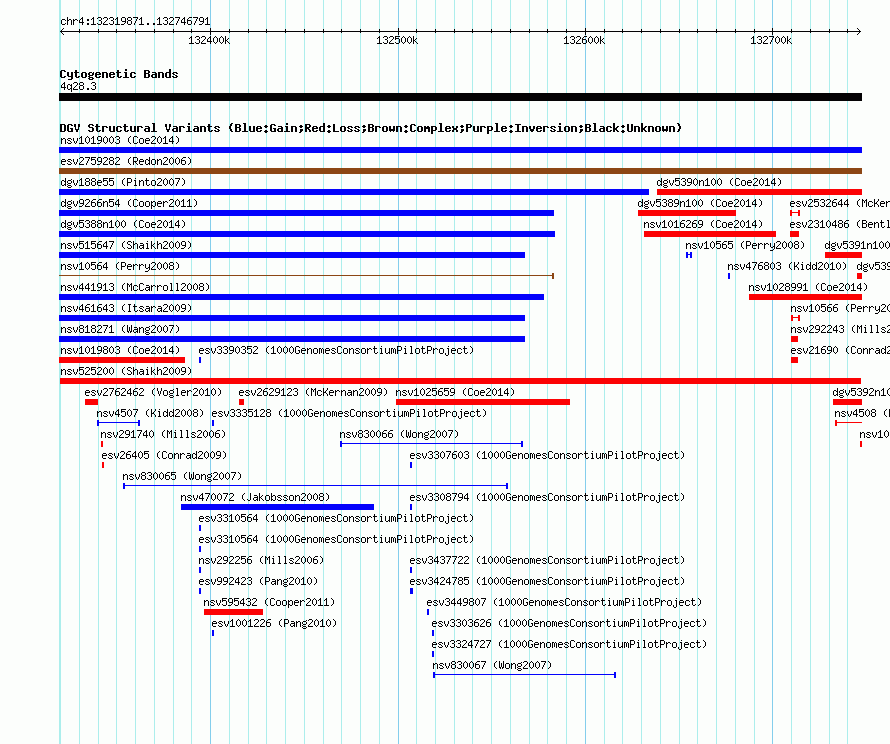Select nsv1019803 (Coe2014) label

[120, 350]
